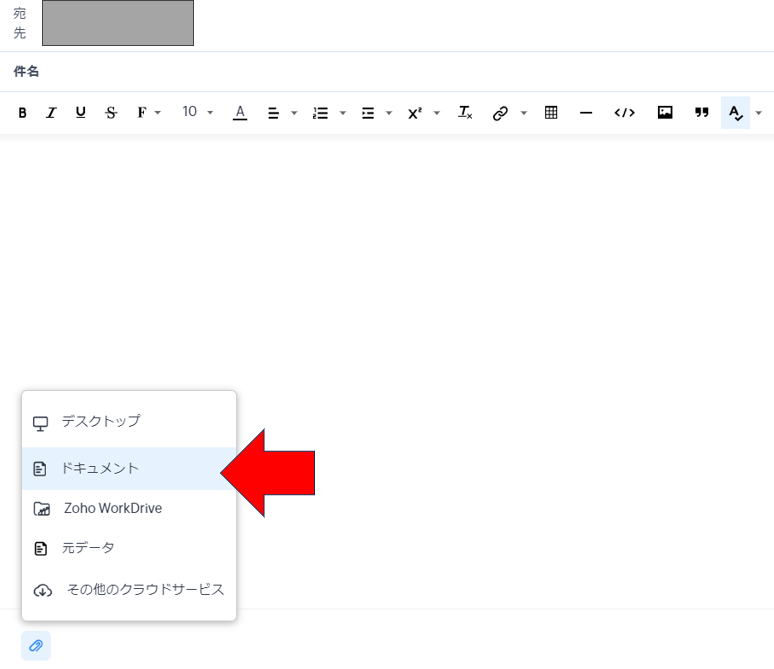This screenshot has height=669, width=774.
Task: Toggle bold formatting
Action: [x=22, y=113]
